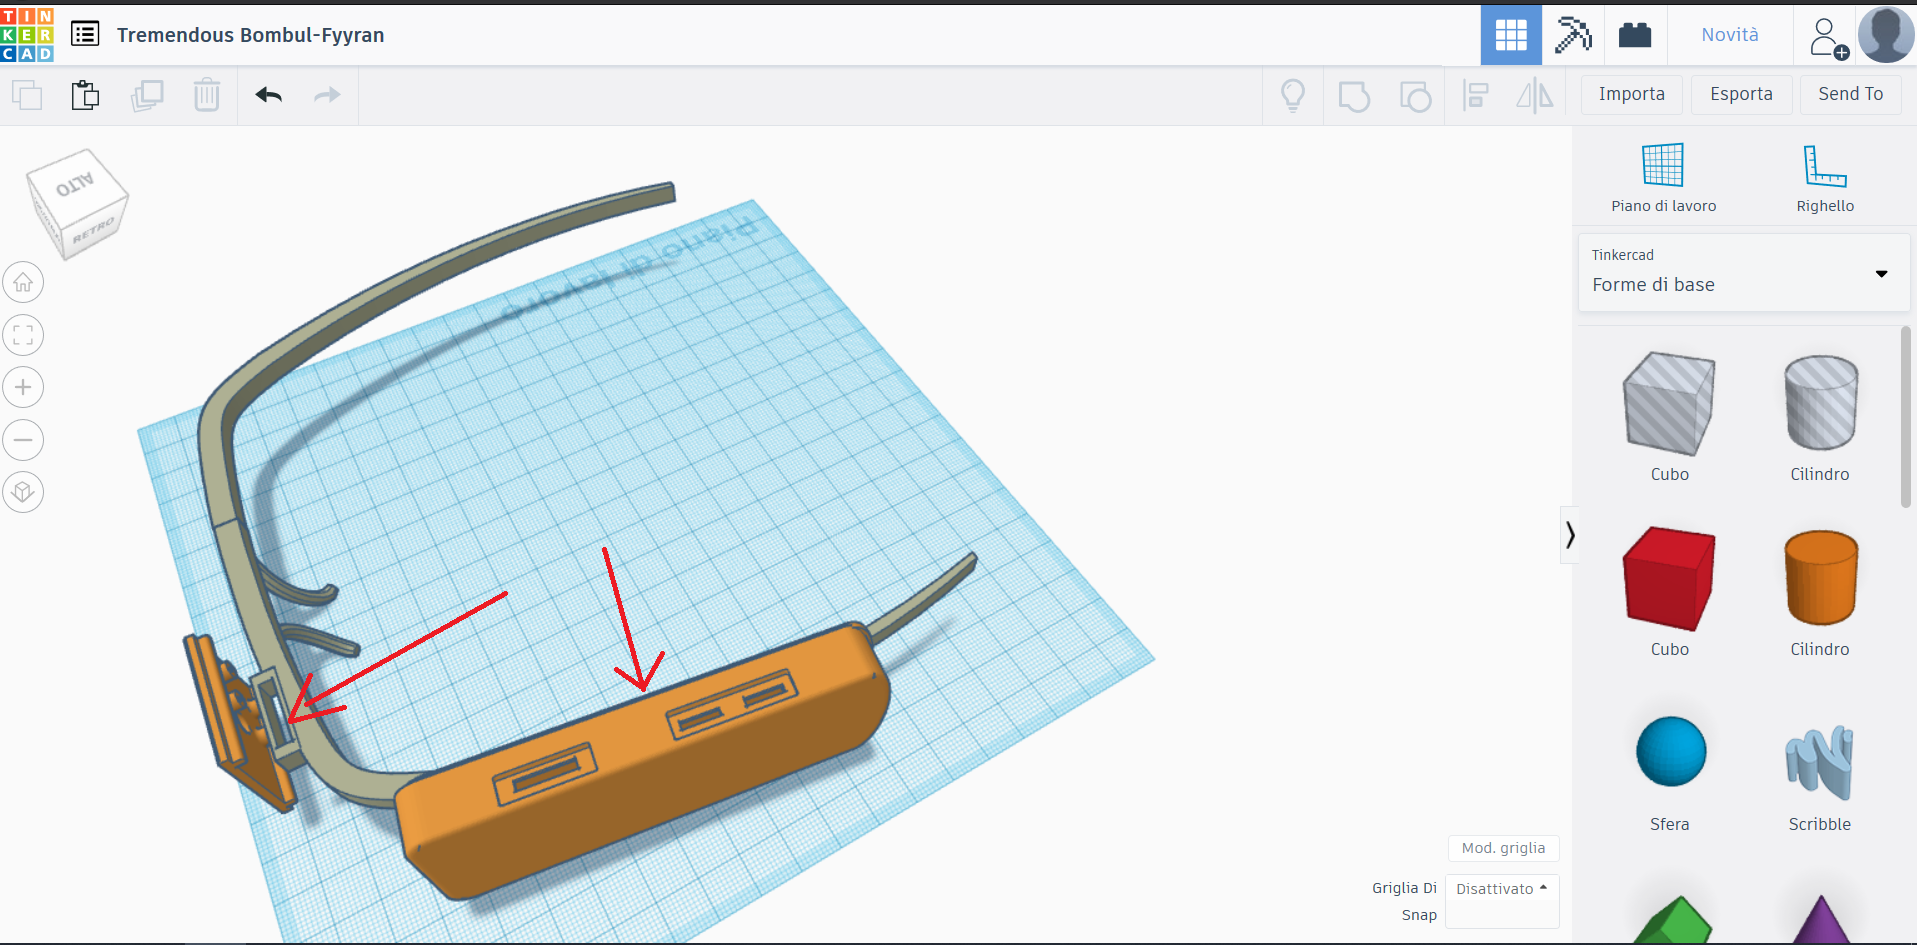This screenshot has height=945, width=1917.
Task: Click the Tinkercad logo
Action: [x=27, y=34]
